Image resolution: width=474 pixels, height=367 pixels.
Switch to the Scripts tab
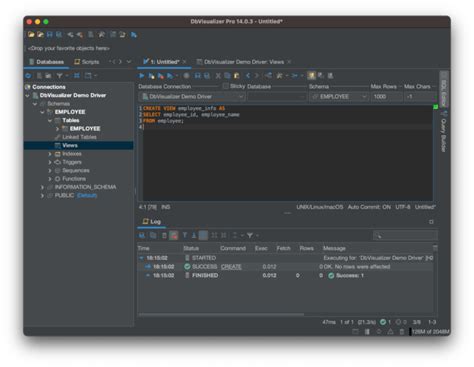pos(87,62)
